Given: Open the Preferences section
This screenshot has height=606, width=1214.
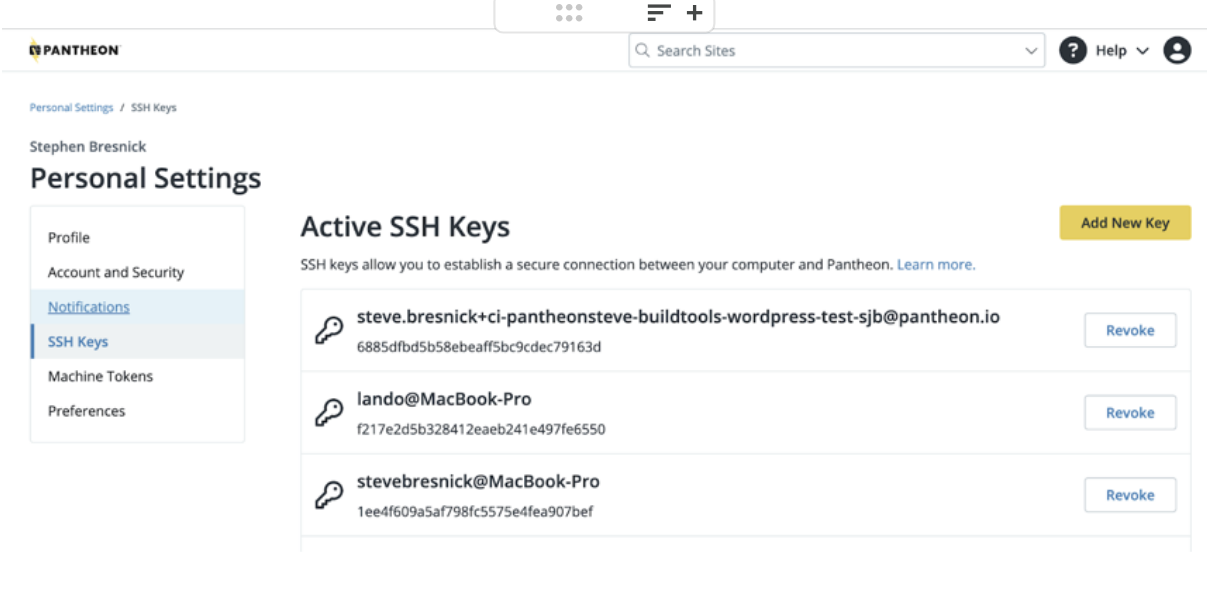Looking at the screenshot, I should [x=87, y=411].
